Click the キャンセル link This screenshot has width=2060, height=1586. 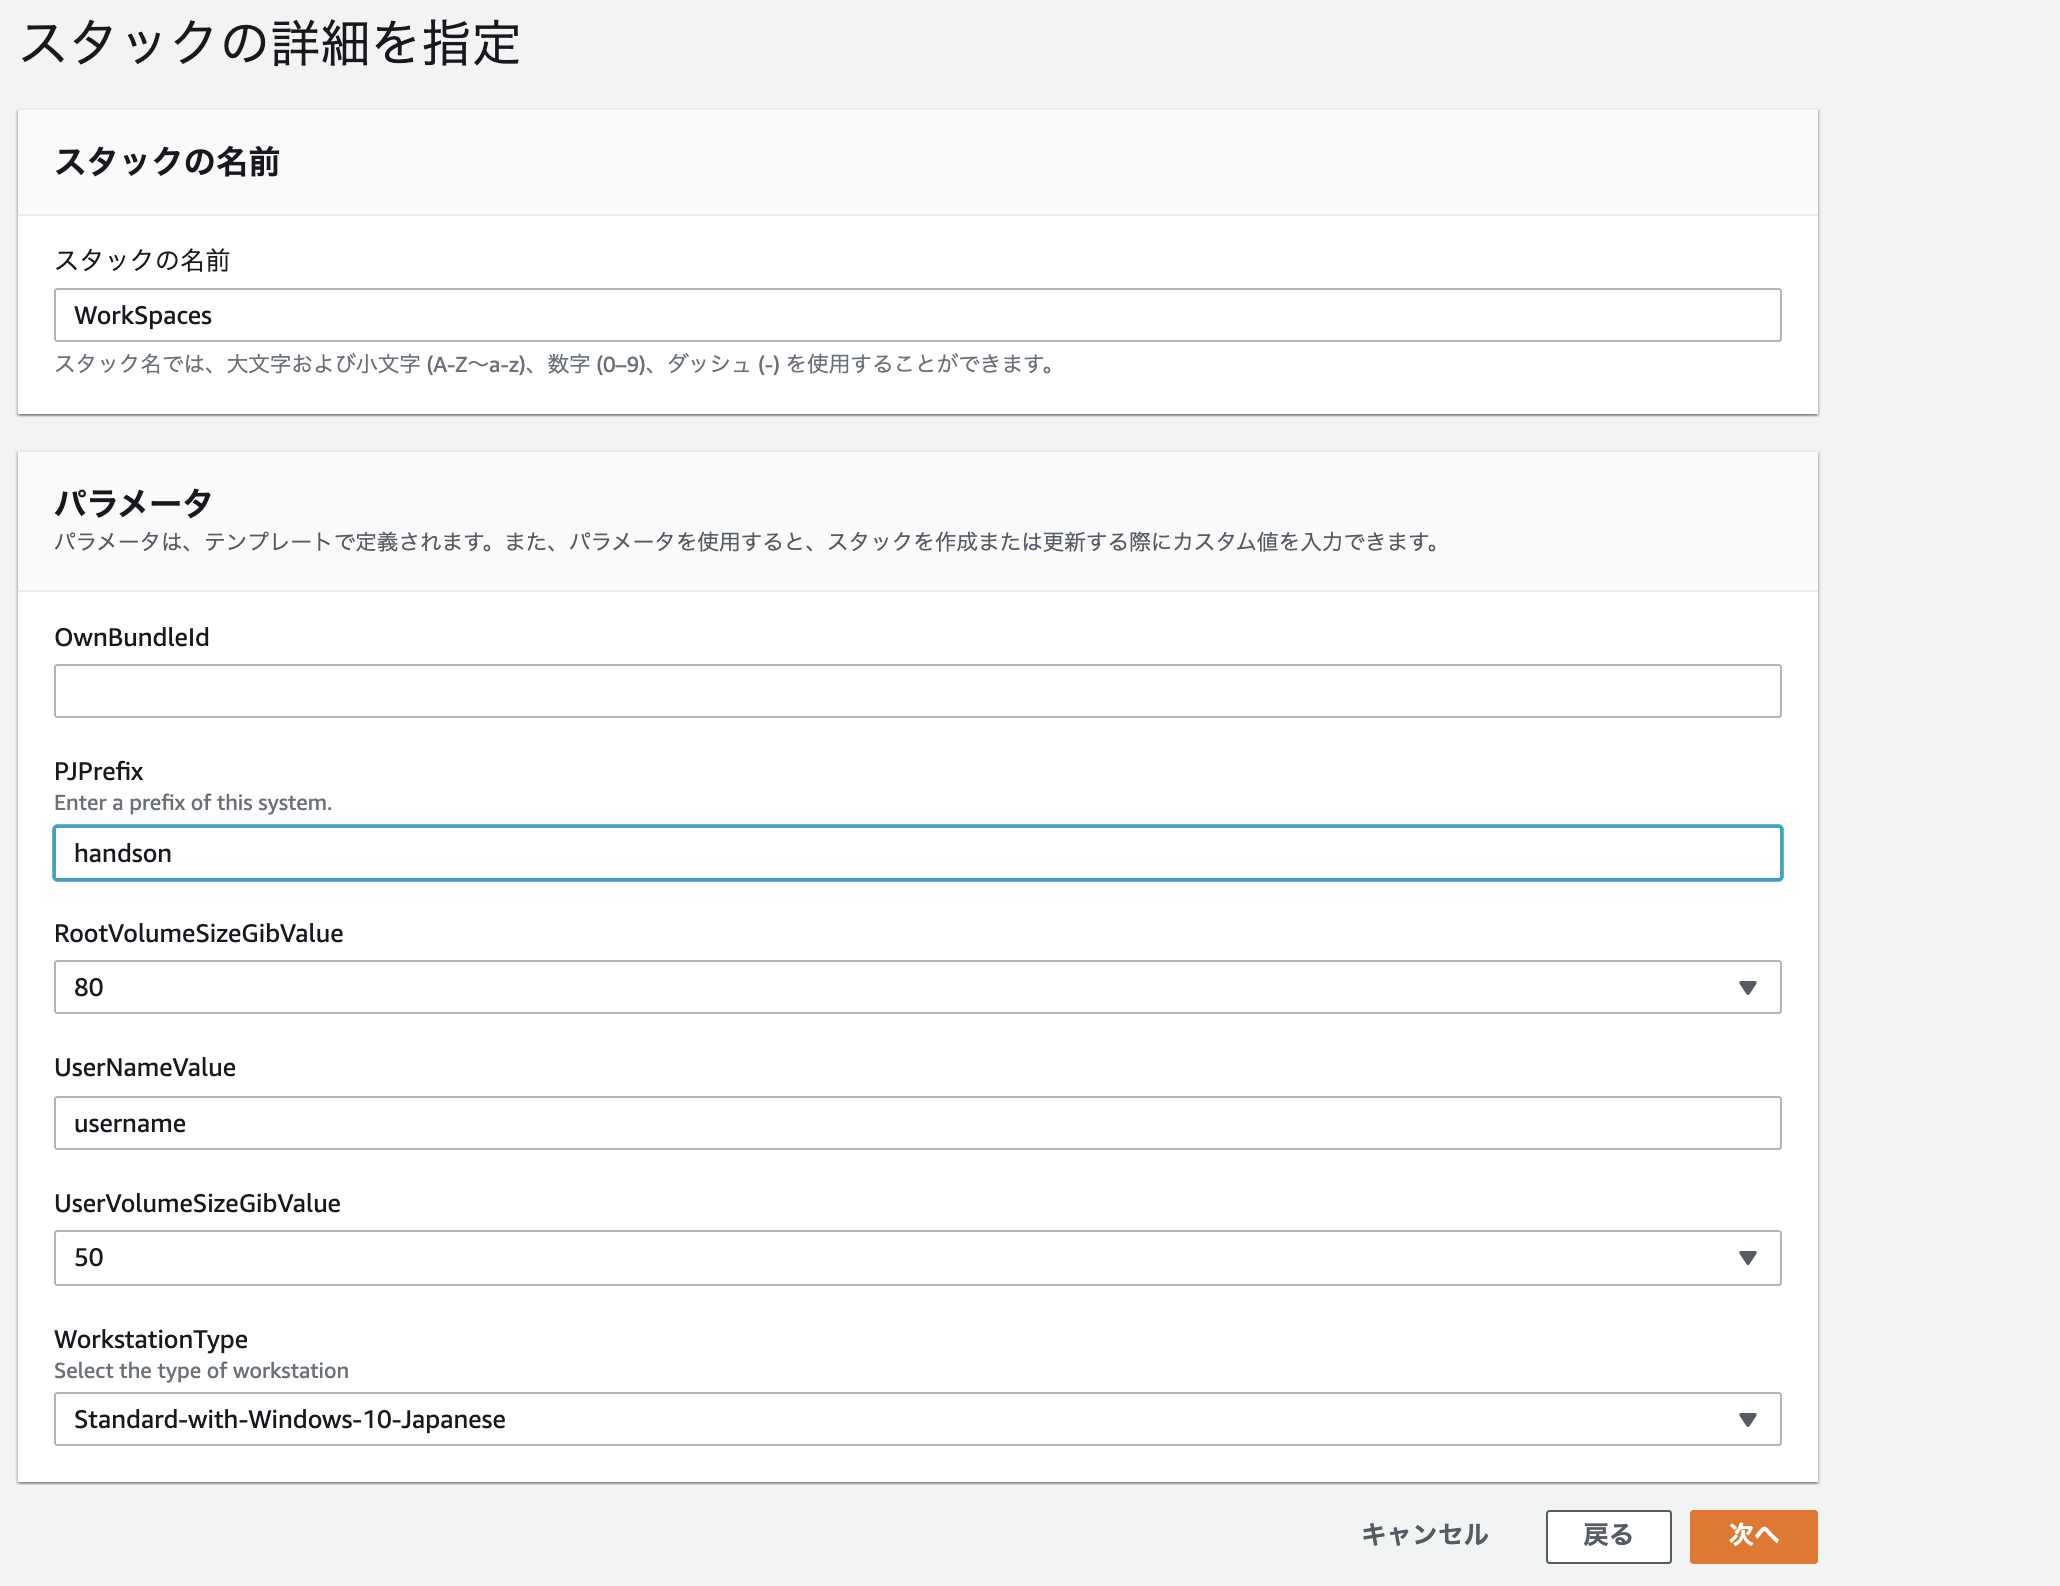pyautogui.click(x=1423, y=1534)
